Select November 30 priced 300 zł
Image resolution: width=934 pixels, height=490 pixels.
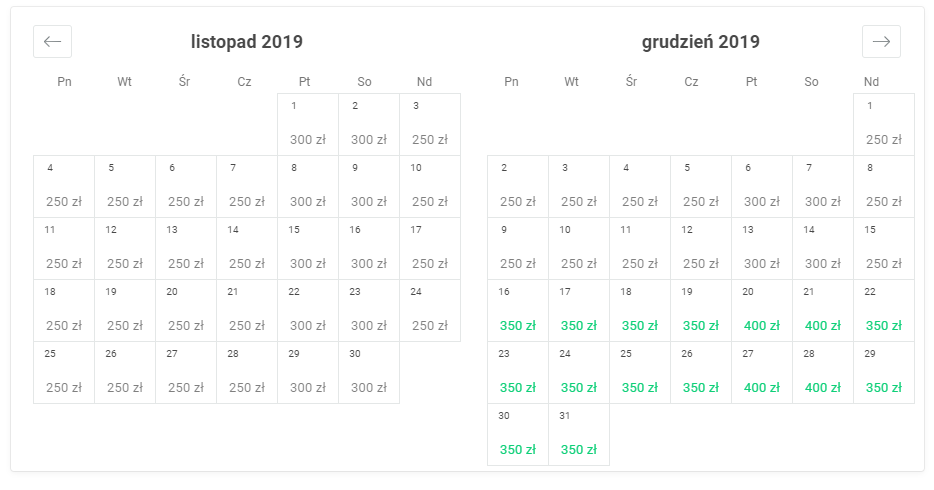click(369, 373)
